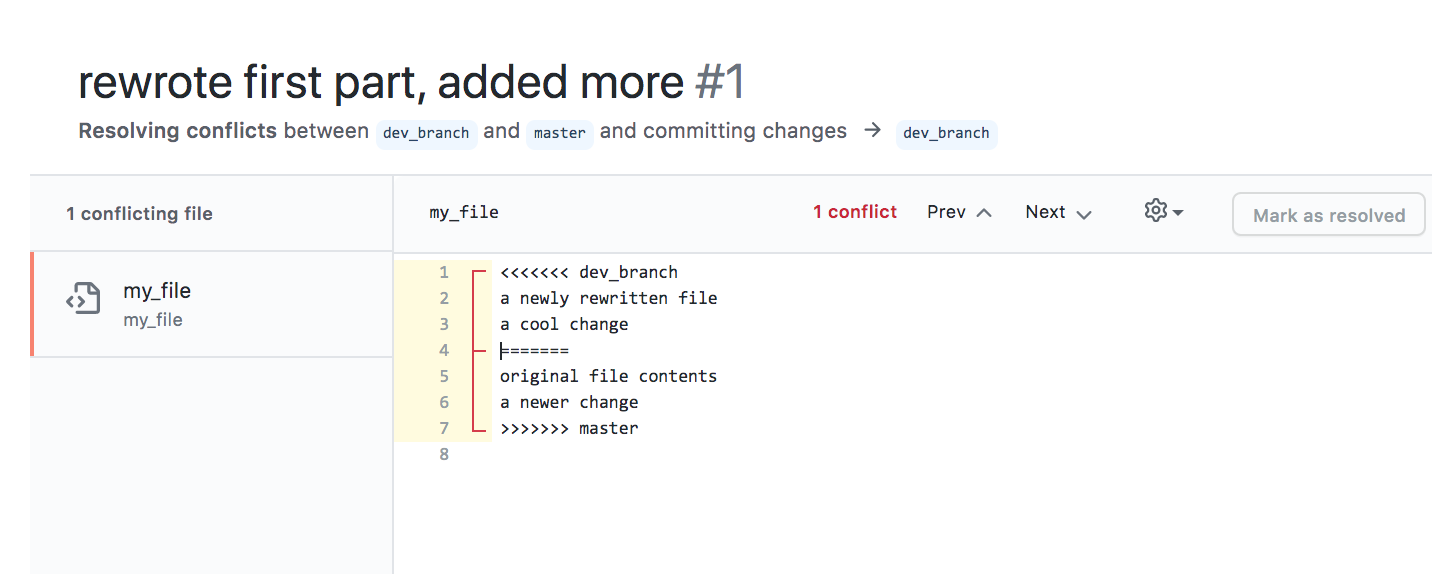The width and height of the screenshot is (1432, 574).
Task: Click line number 8 in the gutter
Action: click(444, 454)
